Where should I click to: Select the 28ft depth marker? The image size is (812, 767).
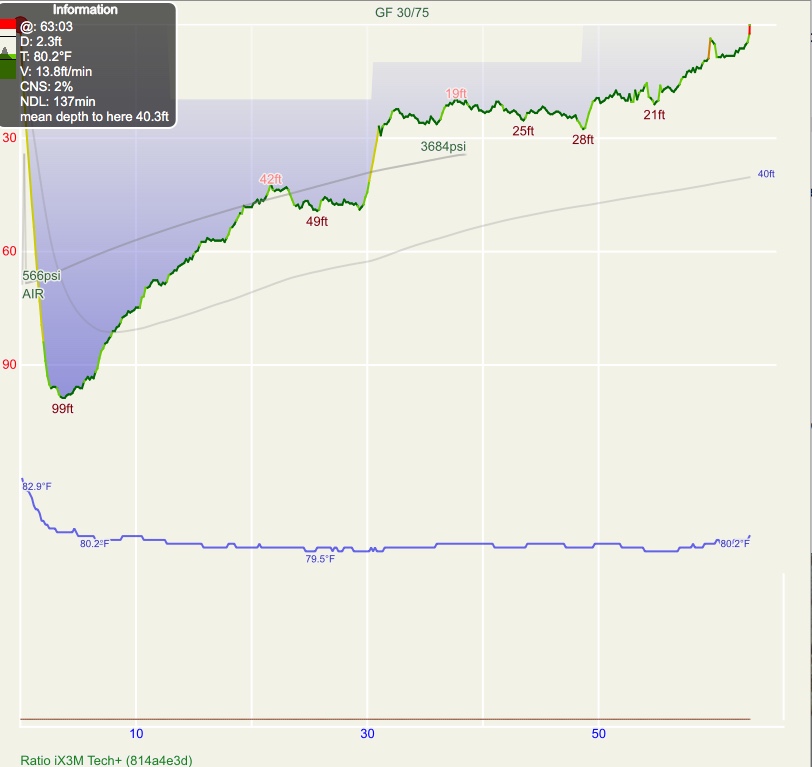point(583,140)
